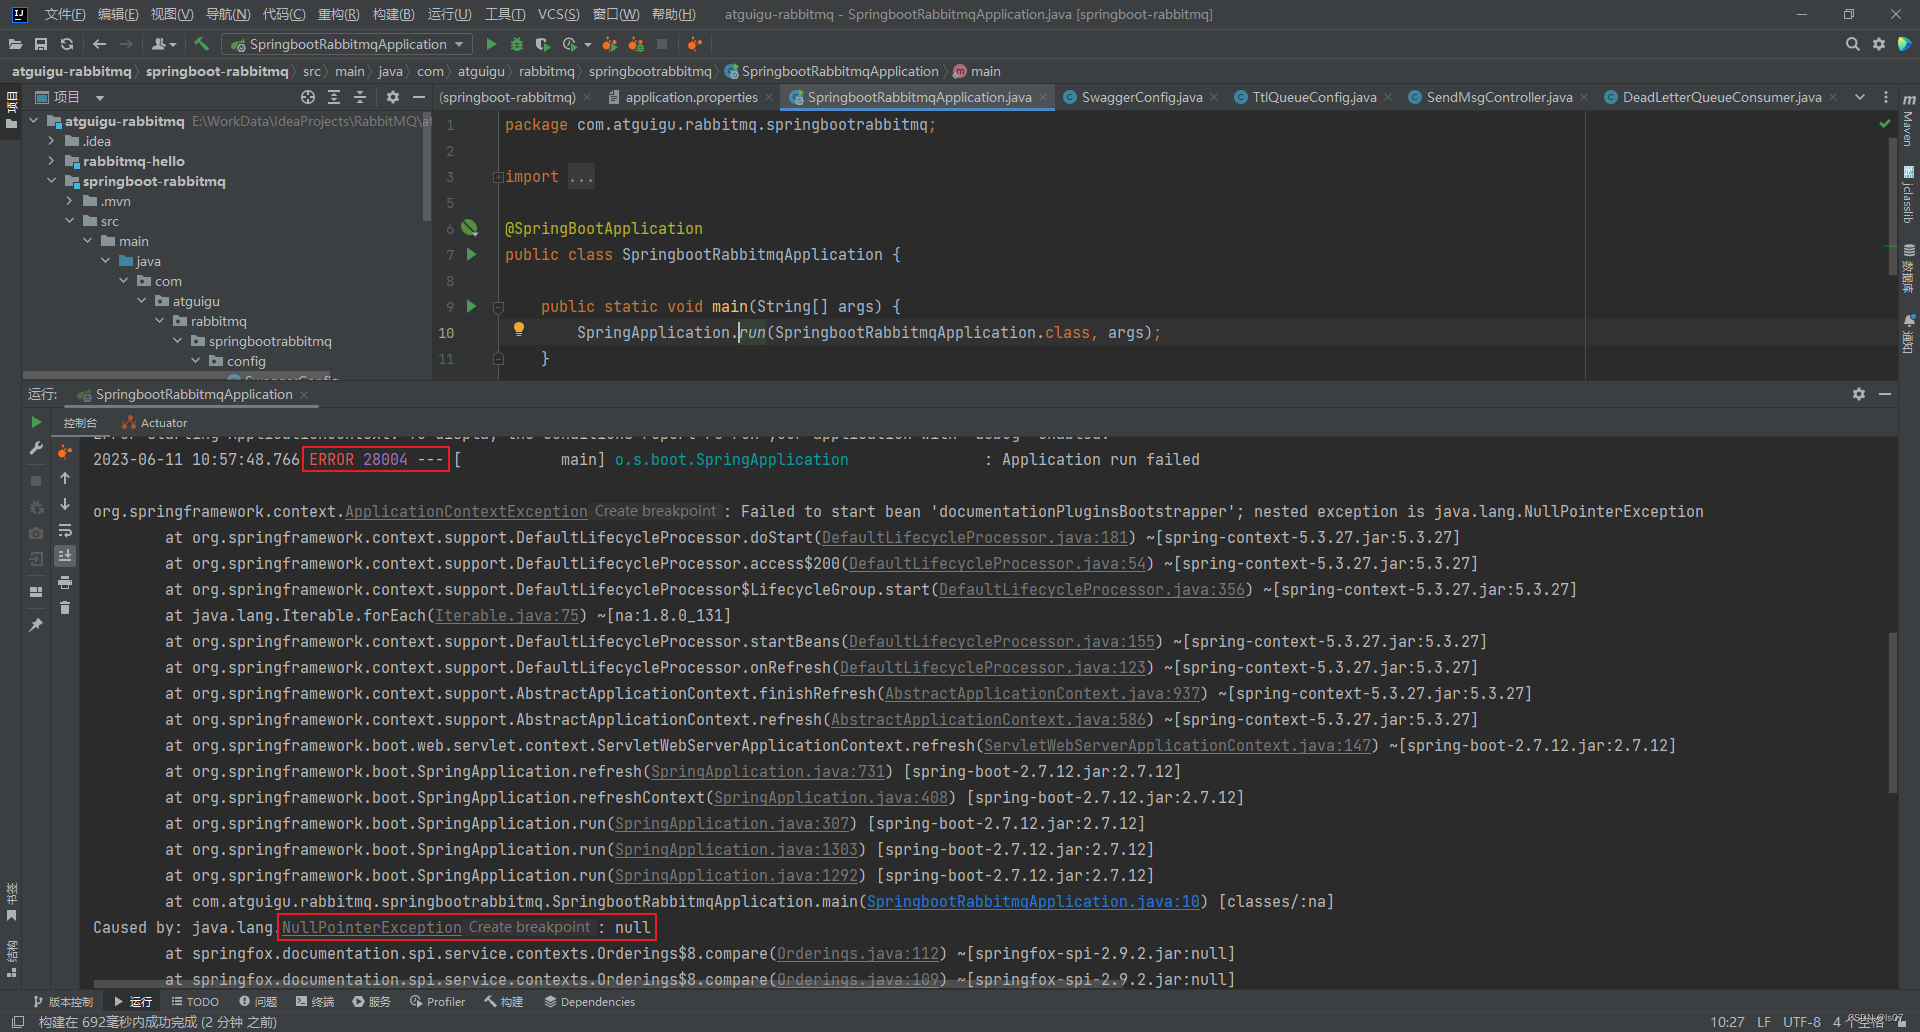The height and width of the screenshot is (1032, 1920).
Task: Click the up arrow in the Run console
Action: tap(65, 478)
